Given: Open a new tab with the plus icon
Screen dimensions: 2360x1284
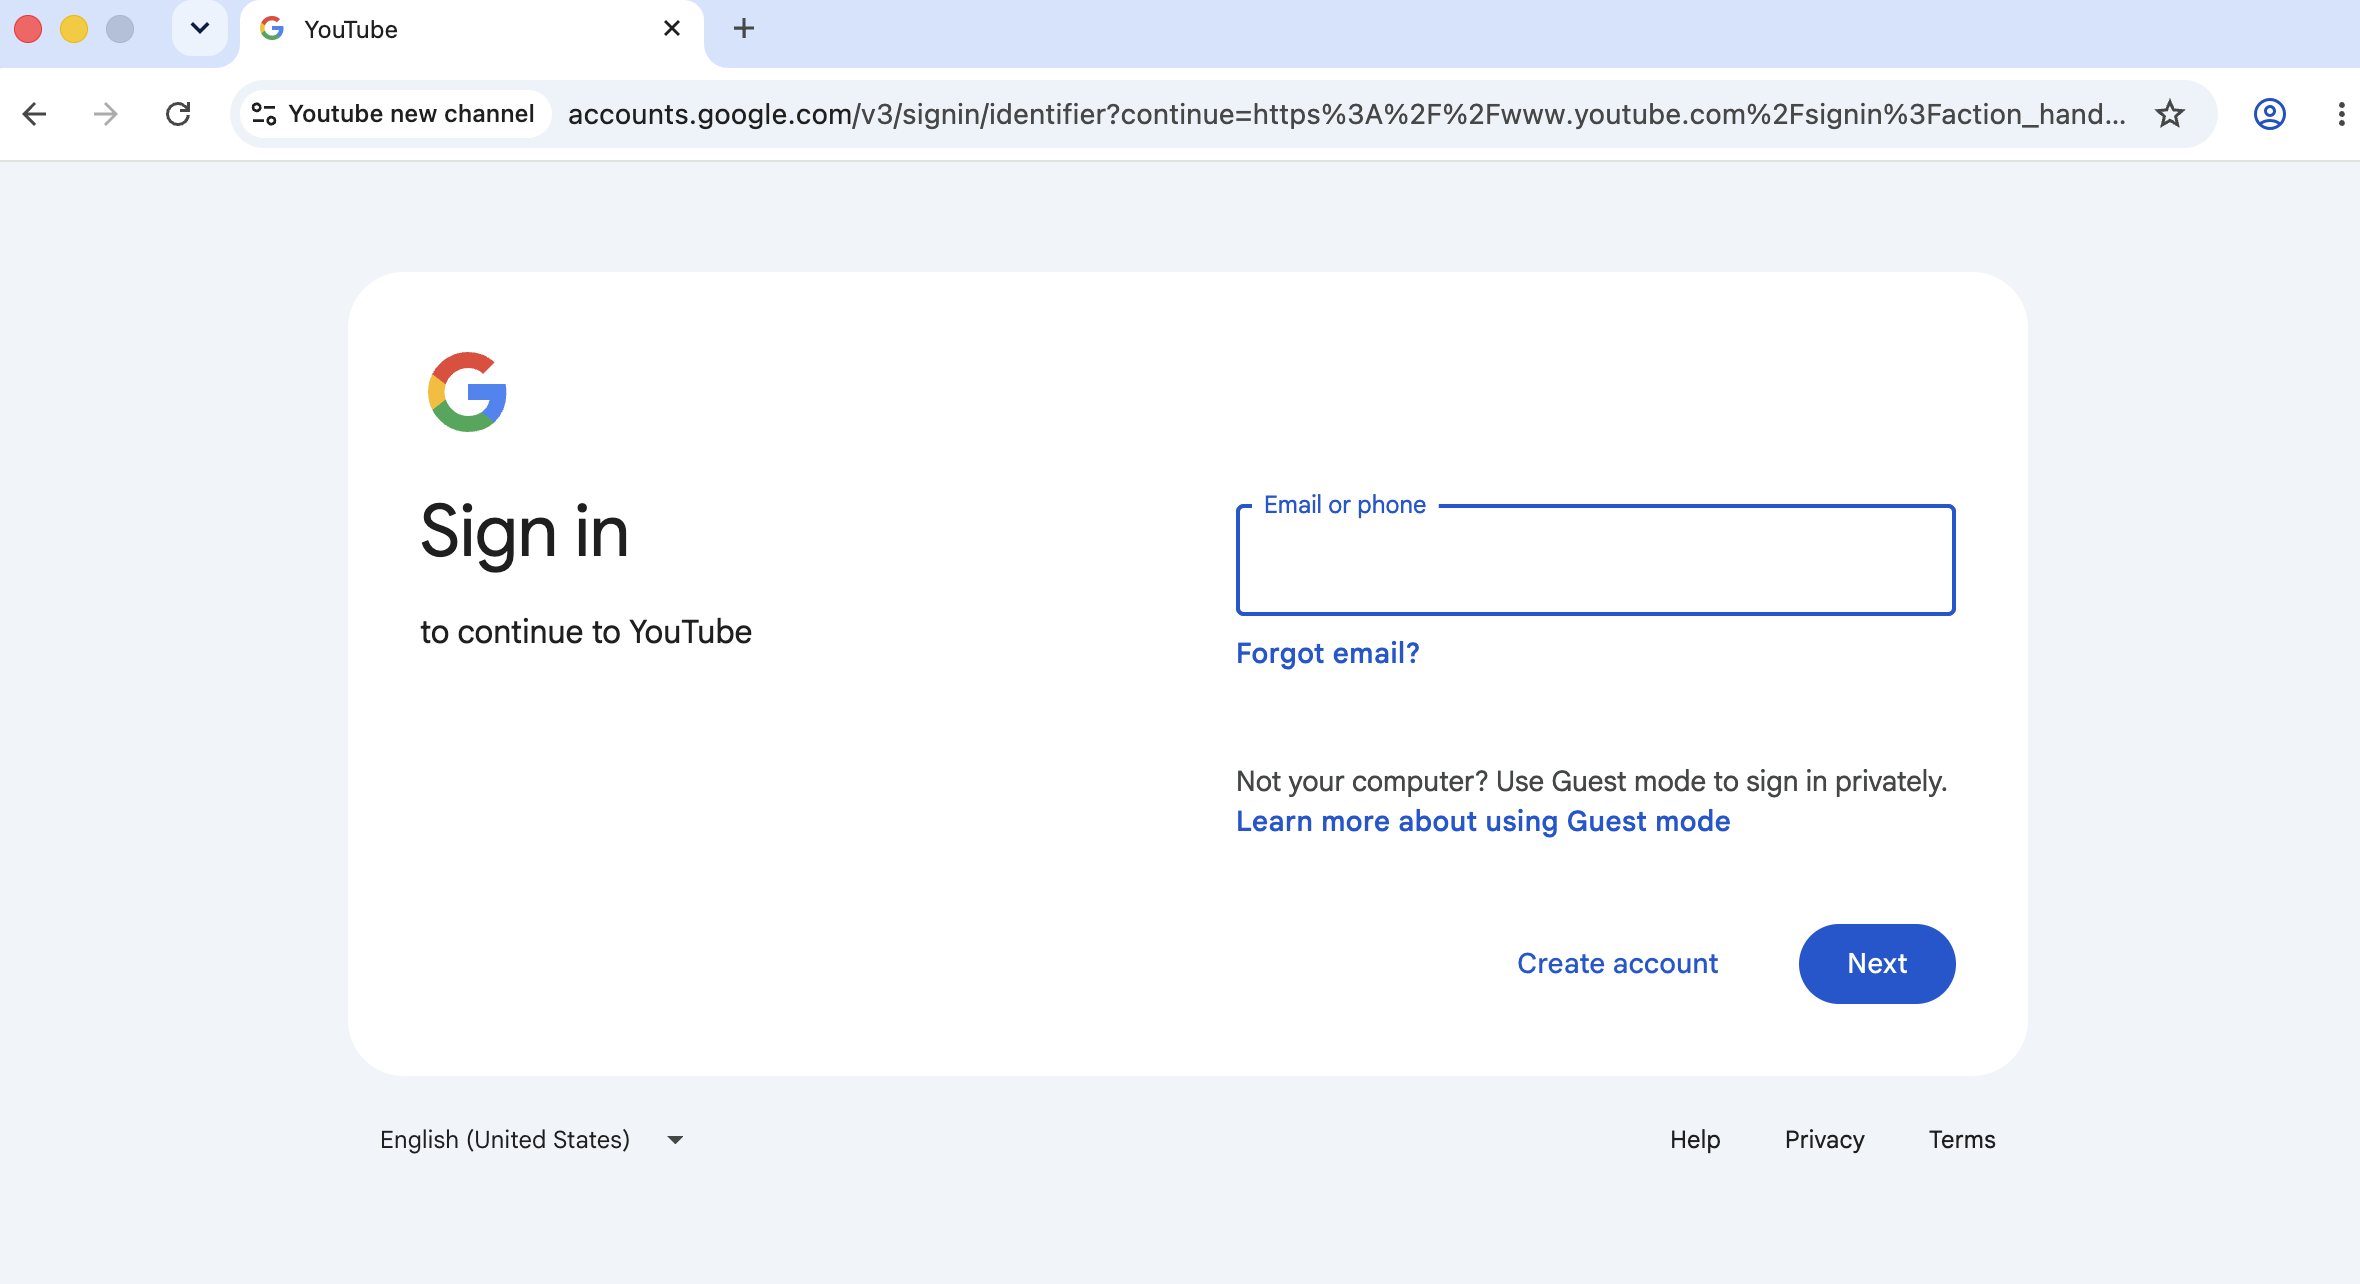Looking at the screenshot, I should pos(743,29).
